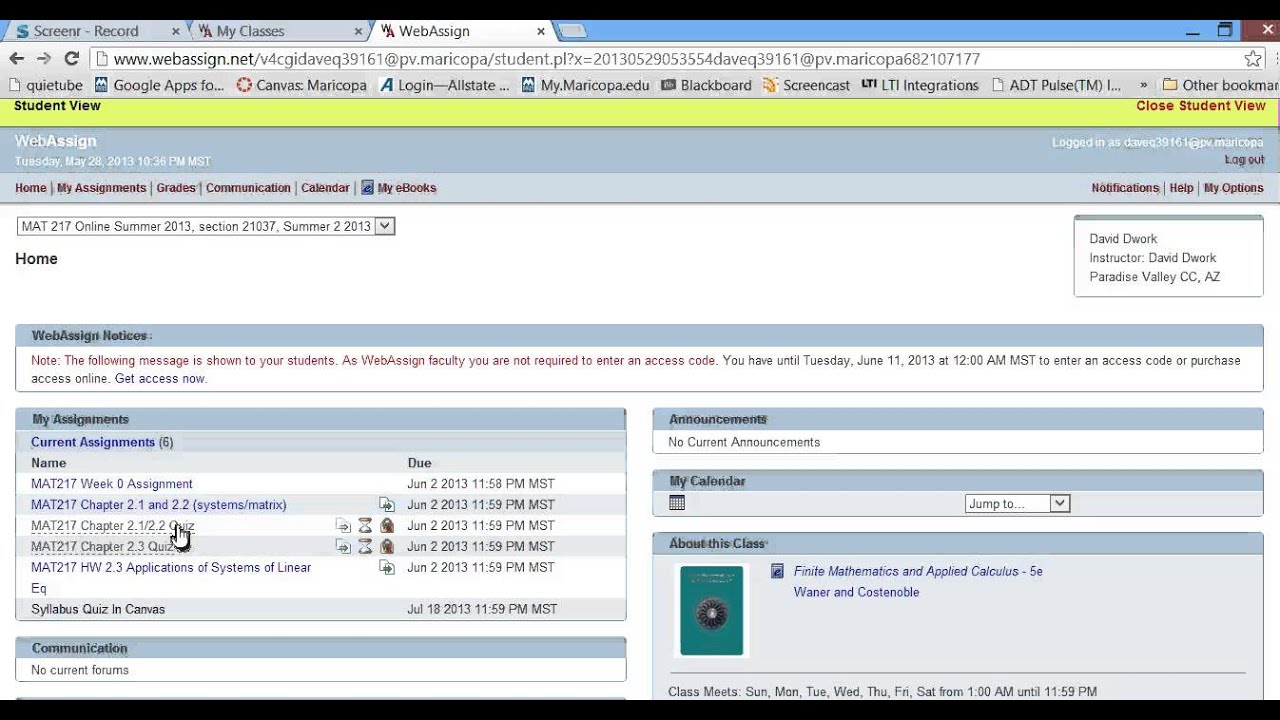Click the eBook icon beside Finite Mathematics title
The width and height of the screenshot is (1280, 720).
click(x=777, y=572)
